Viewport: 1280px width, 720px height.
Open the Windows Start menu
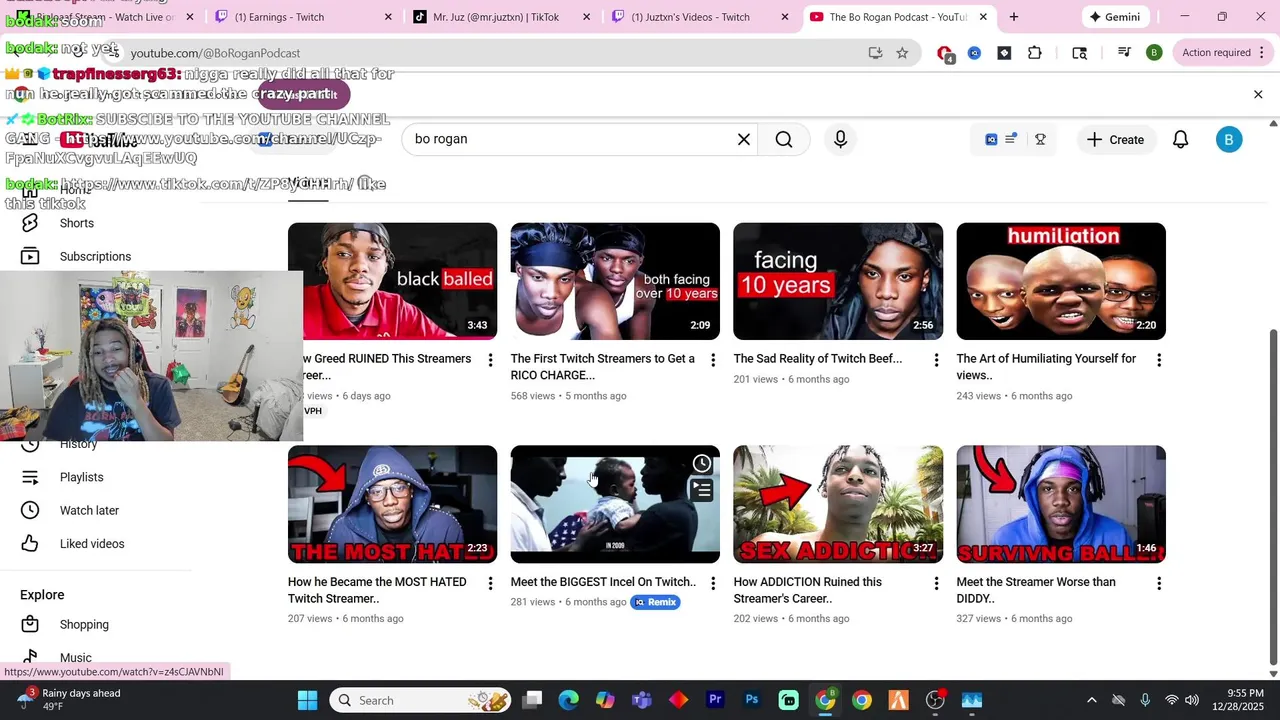307,700
